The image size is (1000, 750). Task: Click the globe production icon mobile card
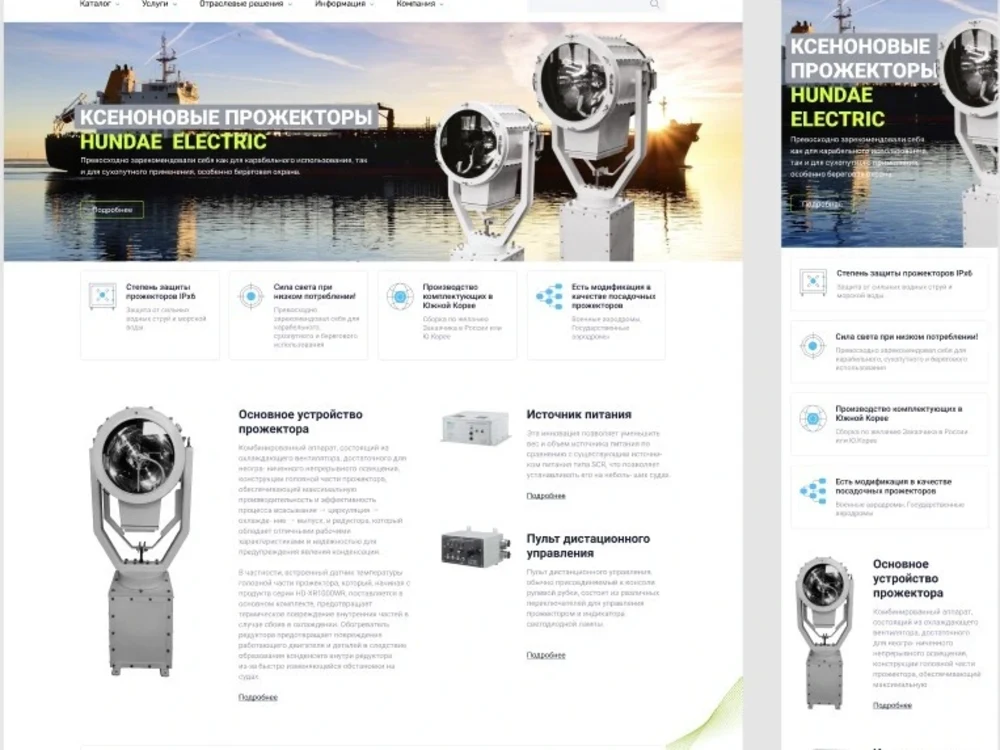tap(813, 418)
